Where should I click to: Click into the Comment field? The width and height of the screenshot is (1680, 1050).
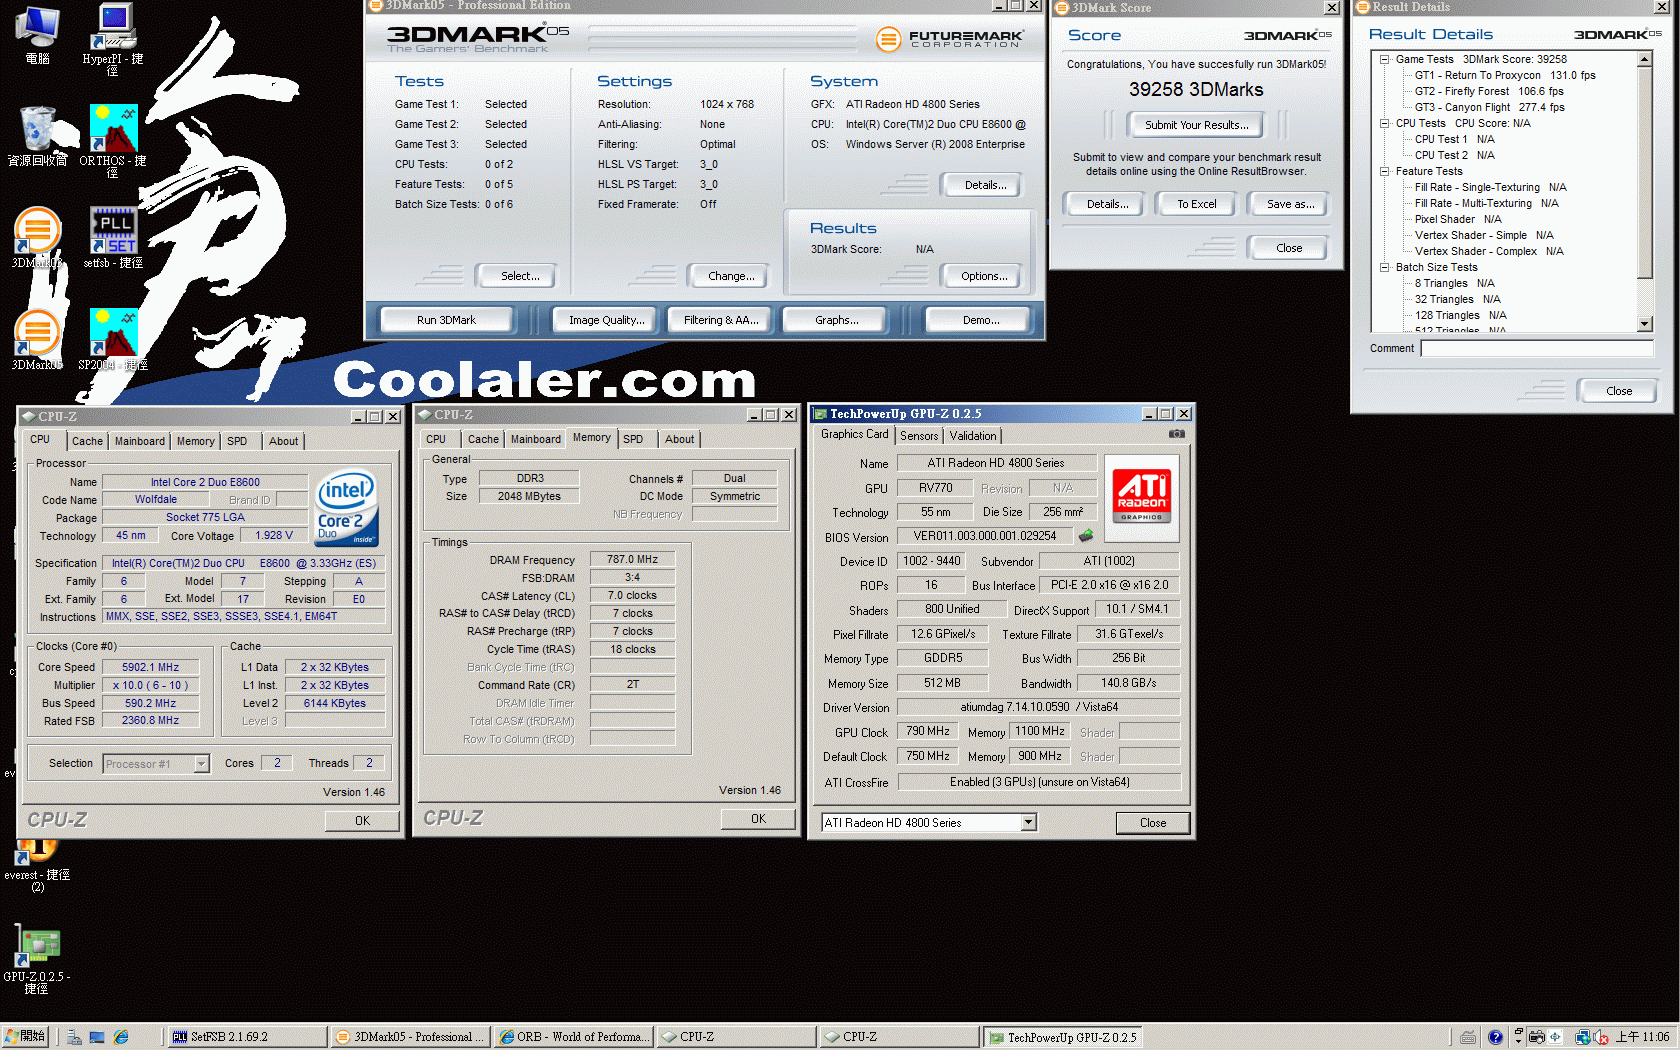[x=1537, y=348]
